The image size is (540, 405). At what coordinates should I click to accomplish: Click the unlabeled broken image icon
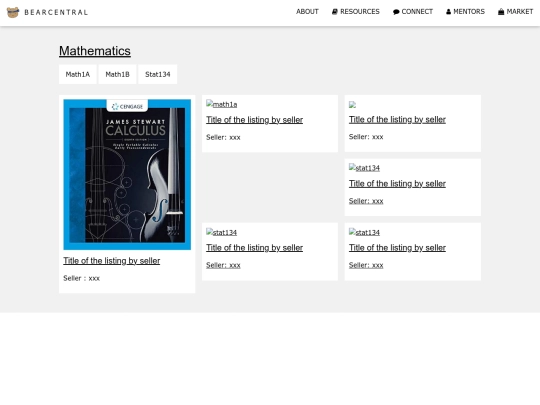coord(352,105)
